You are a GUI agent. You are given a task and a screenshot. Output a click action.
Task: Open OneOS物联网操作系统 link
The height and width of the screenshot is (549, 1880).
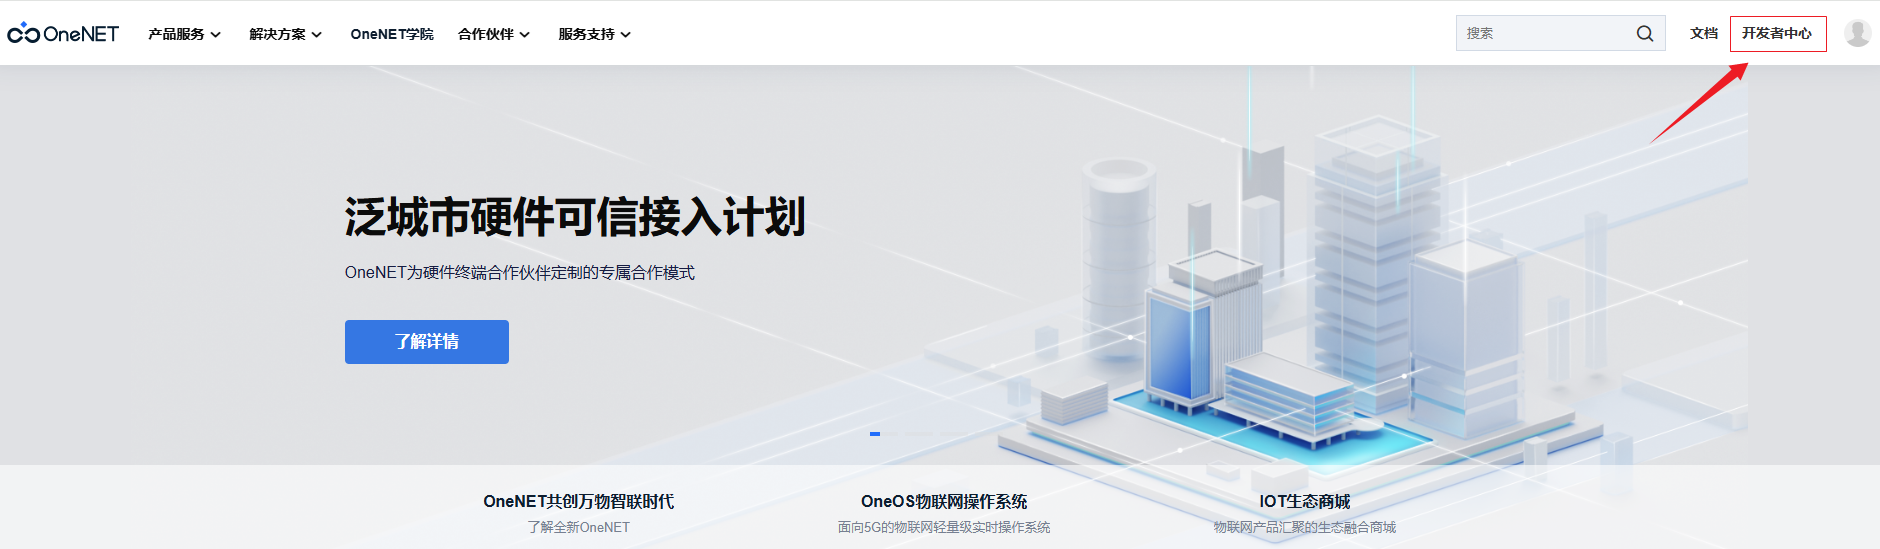click(x=944, y=501)
